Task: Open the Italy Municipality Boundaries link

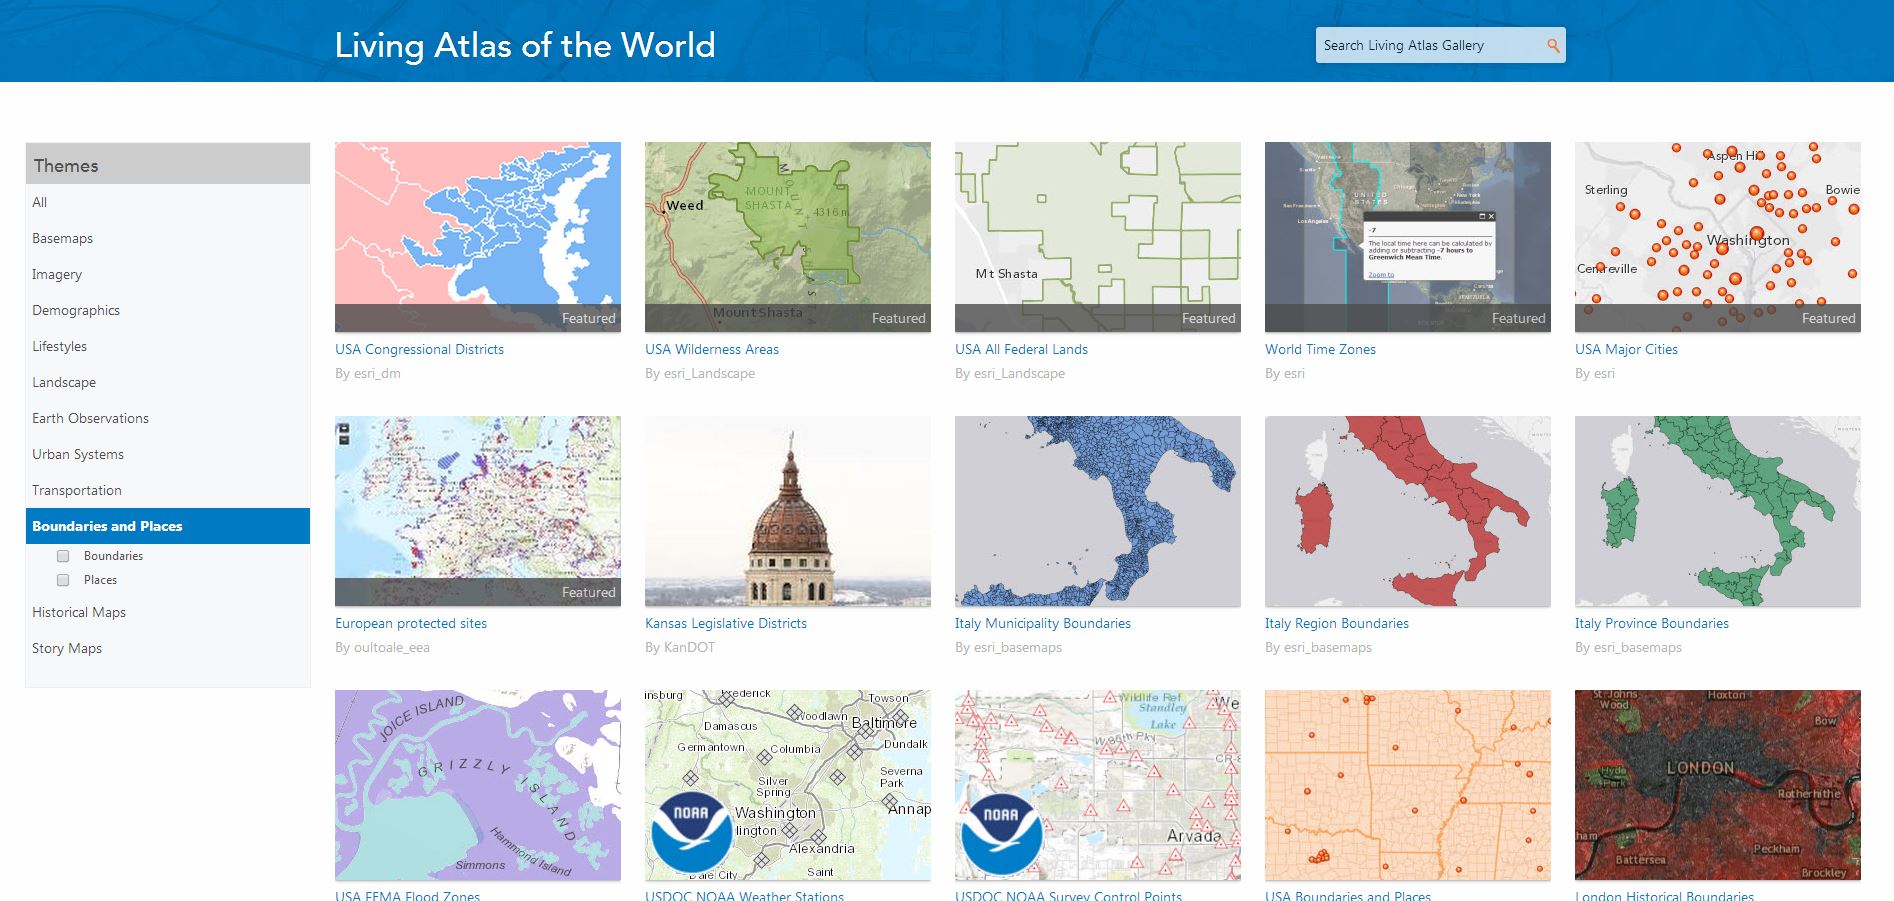Action: pos(1043,623)
